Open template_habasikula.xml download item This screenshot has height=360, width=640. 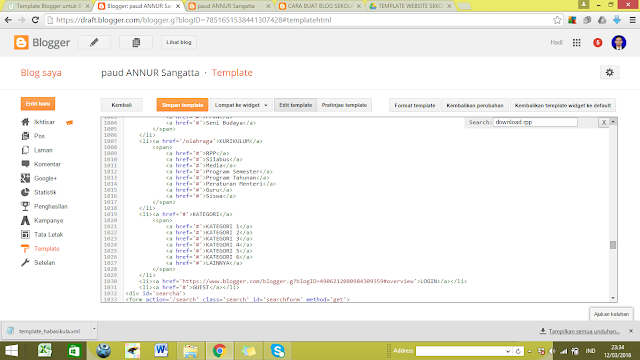tap(49, 331)
